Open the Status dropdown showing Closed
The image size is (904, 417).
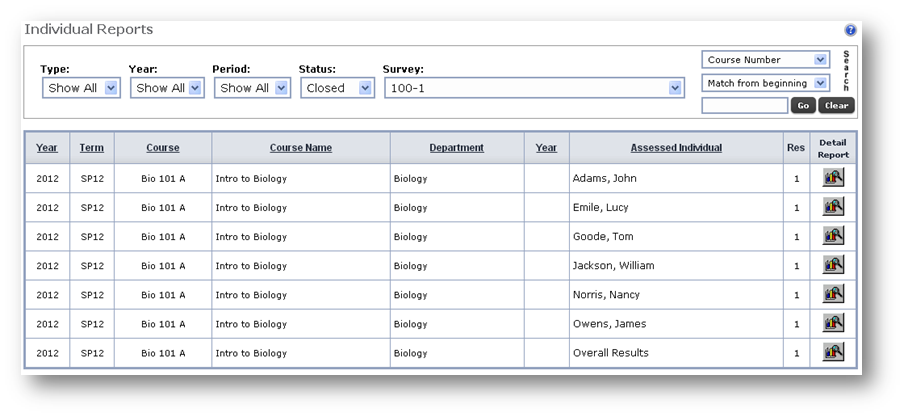[x=337, y=88]
